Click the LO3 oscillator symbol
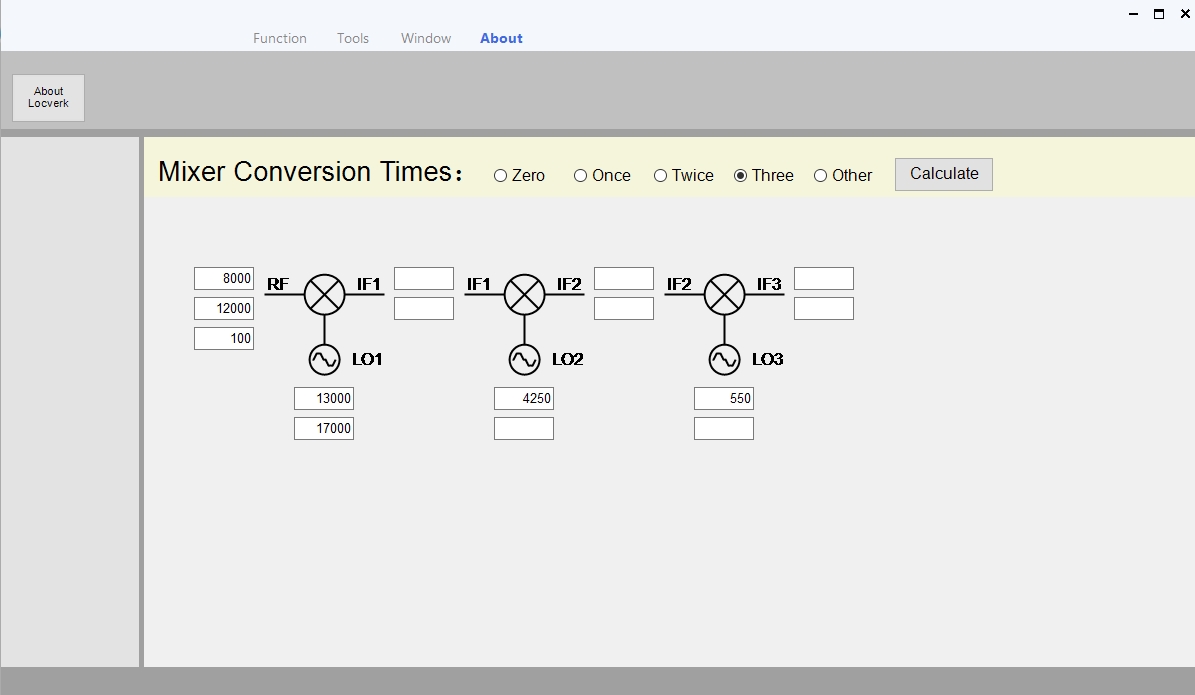This screenshot has height=695, width=1195. point(724,359)
